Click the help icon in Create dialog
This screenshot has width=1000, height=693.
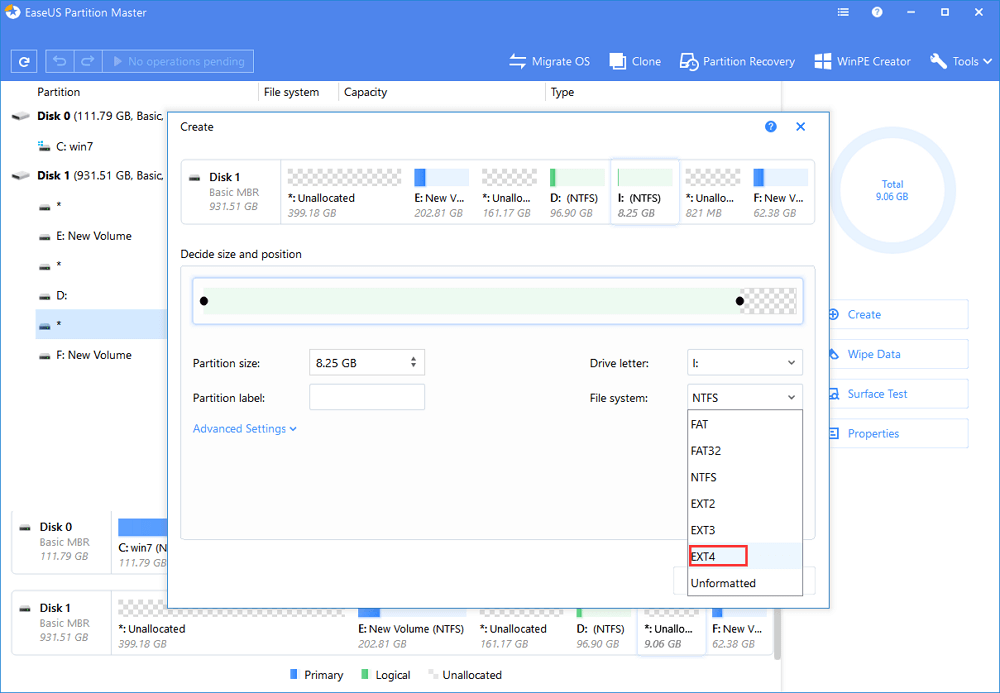point(771,127)
